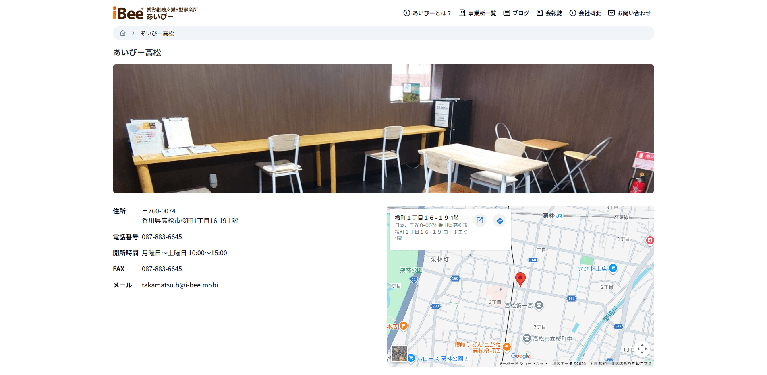Click the school marker icon mid-map

click(x=539, y=306)
